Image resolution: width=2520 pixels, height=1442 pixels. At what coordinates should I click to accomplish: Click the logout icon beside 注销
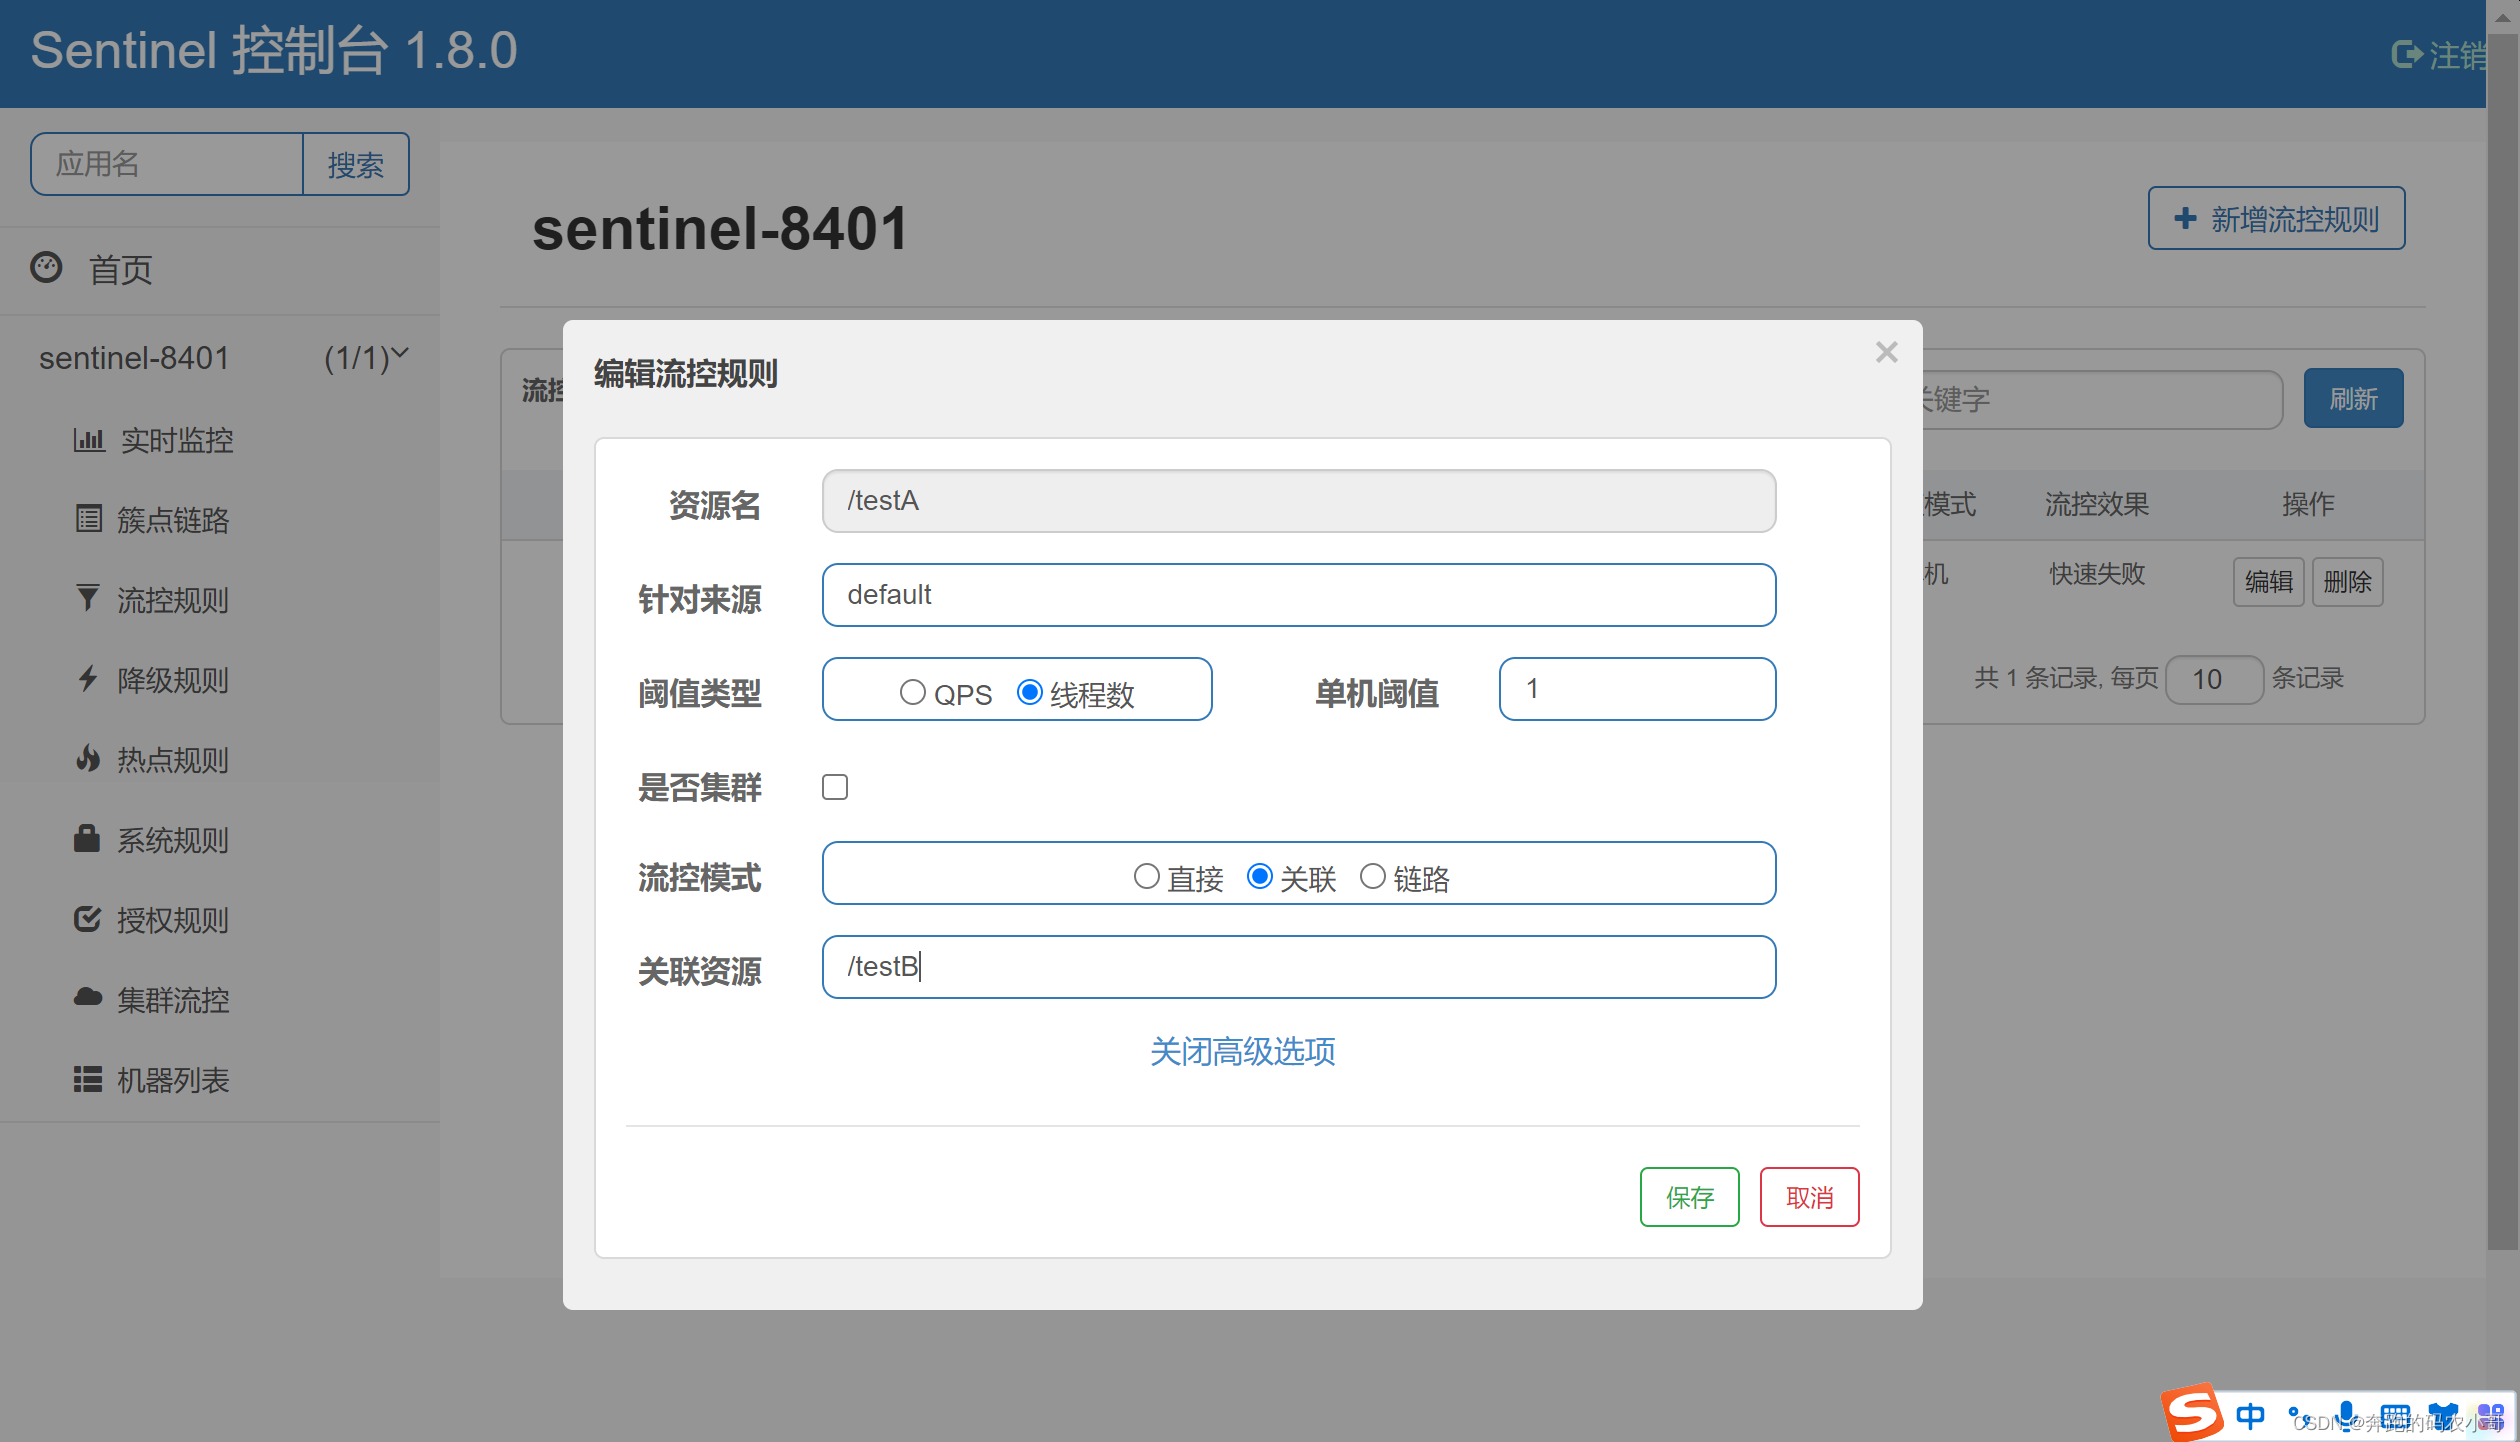pyautogui.click(x=2406, y=54)
